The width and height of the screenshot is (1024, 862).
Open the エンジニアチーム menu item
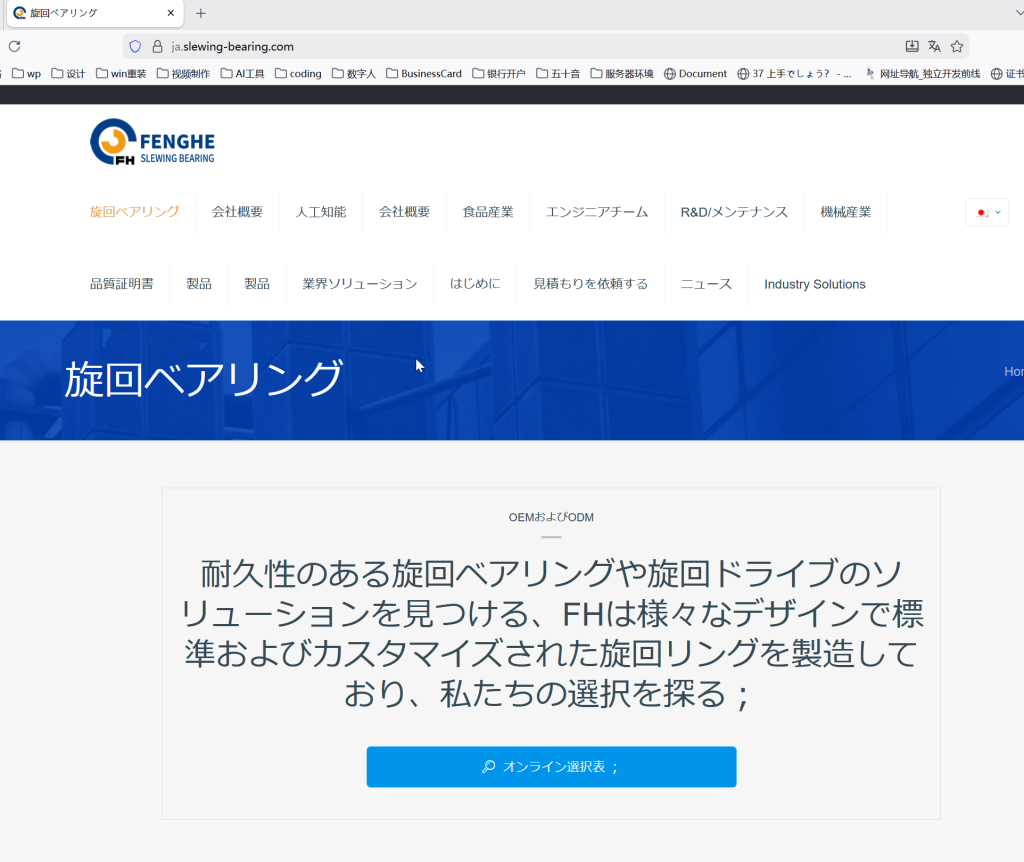[597, 212]
